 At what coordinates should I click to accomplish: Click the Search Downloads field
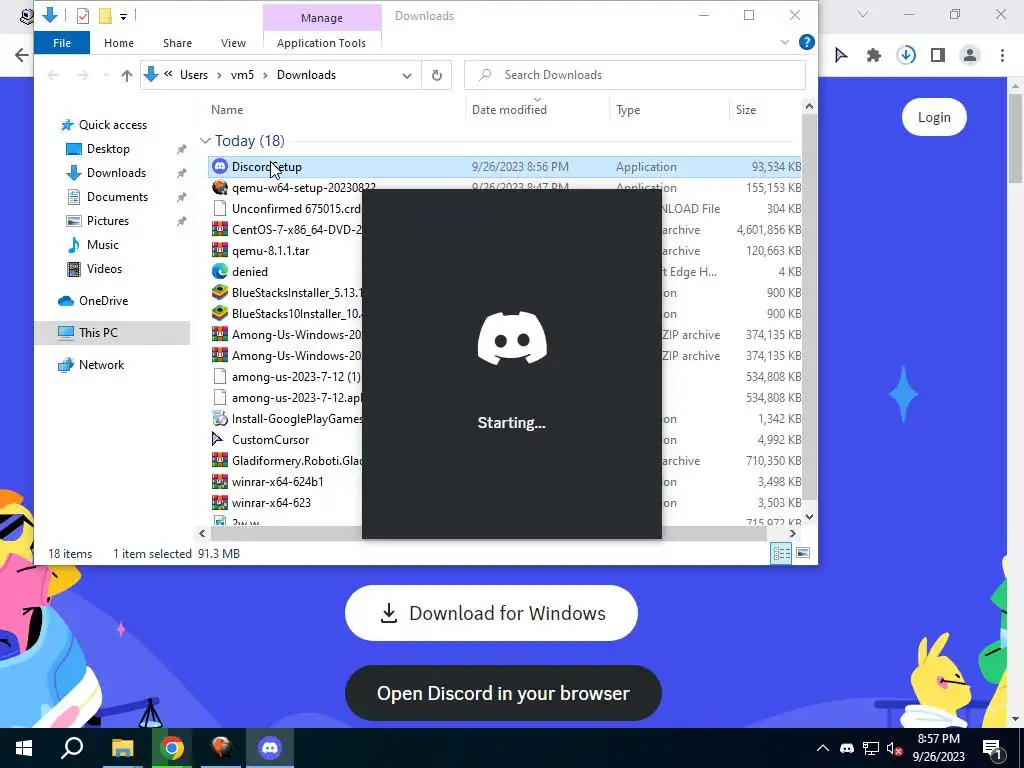pyautogui.click(x=635, y=75)
